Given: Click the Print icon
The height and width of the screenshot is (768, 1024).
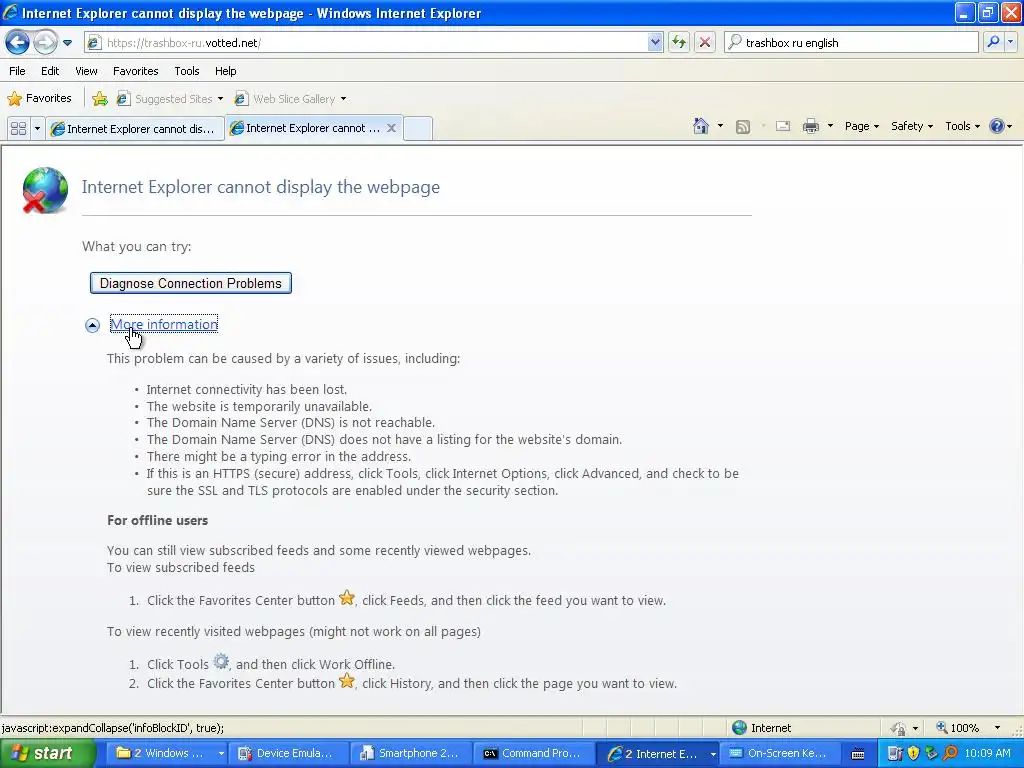Looking at the screenshot, I should click(810, 127).
